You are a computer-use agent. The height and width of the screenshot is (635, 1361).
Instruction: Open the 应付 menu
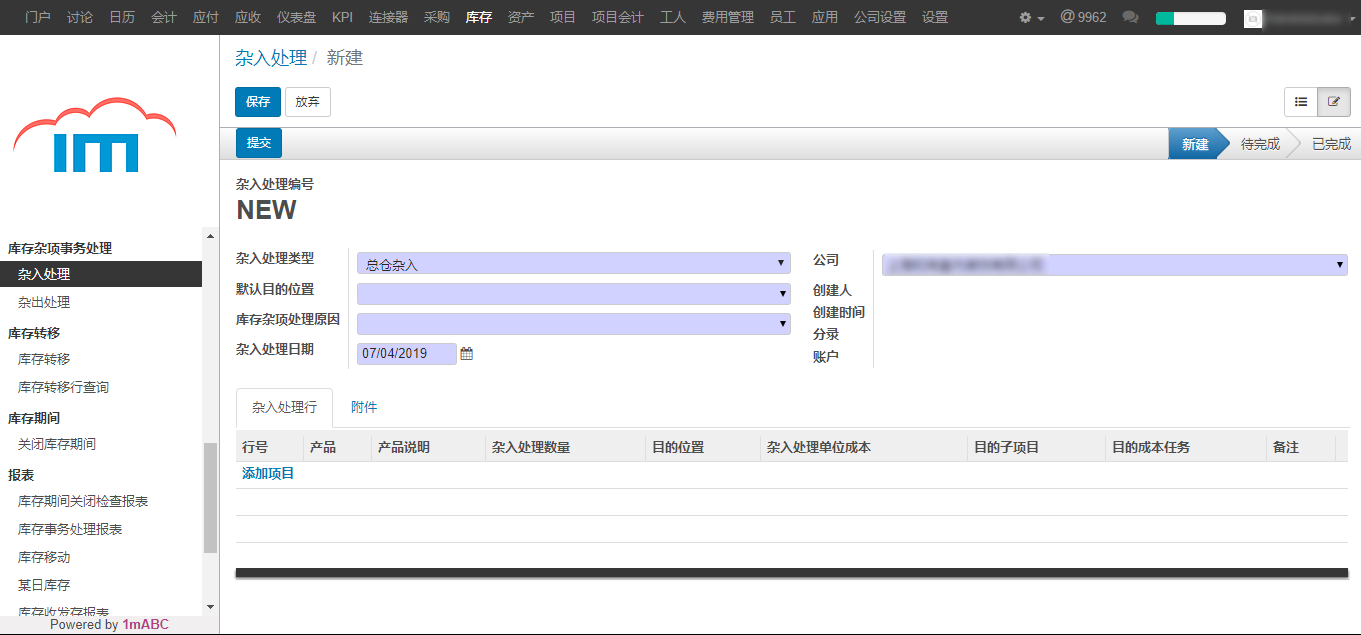coord(206,17)
